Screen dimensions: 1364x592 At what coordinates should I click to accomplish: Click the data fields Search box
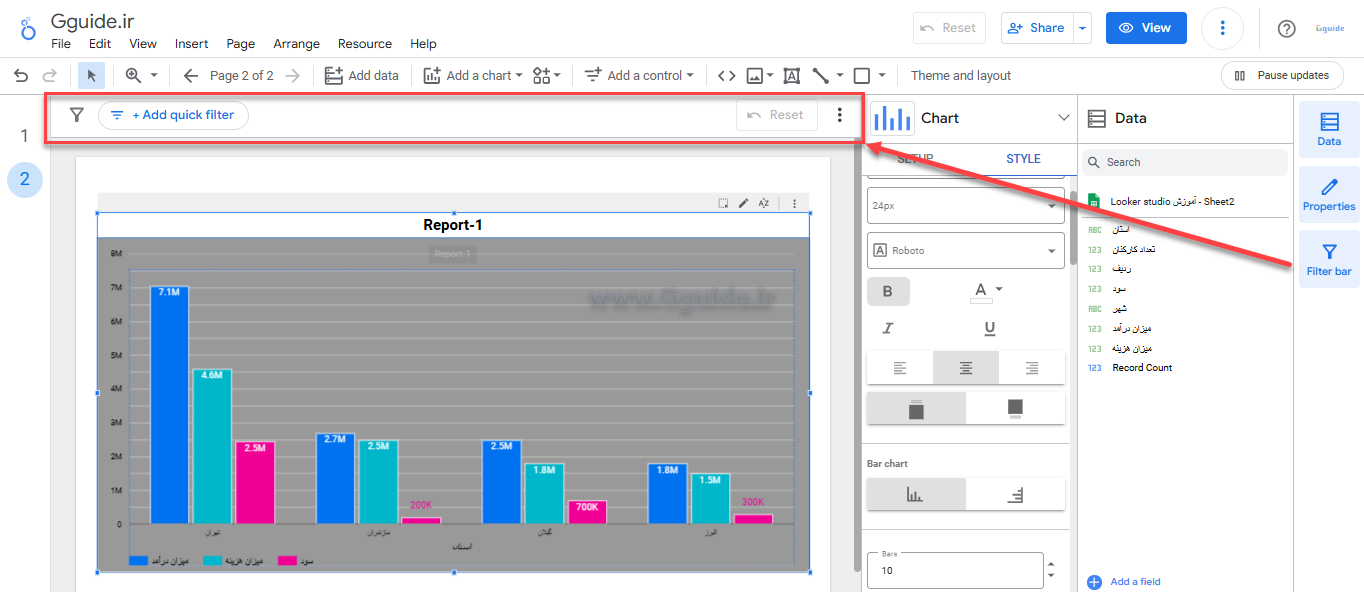(1184, 162)
